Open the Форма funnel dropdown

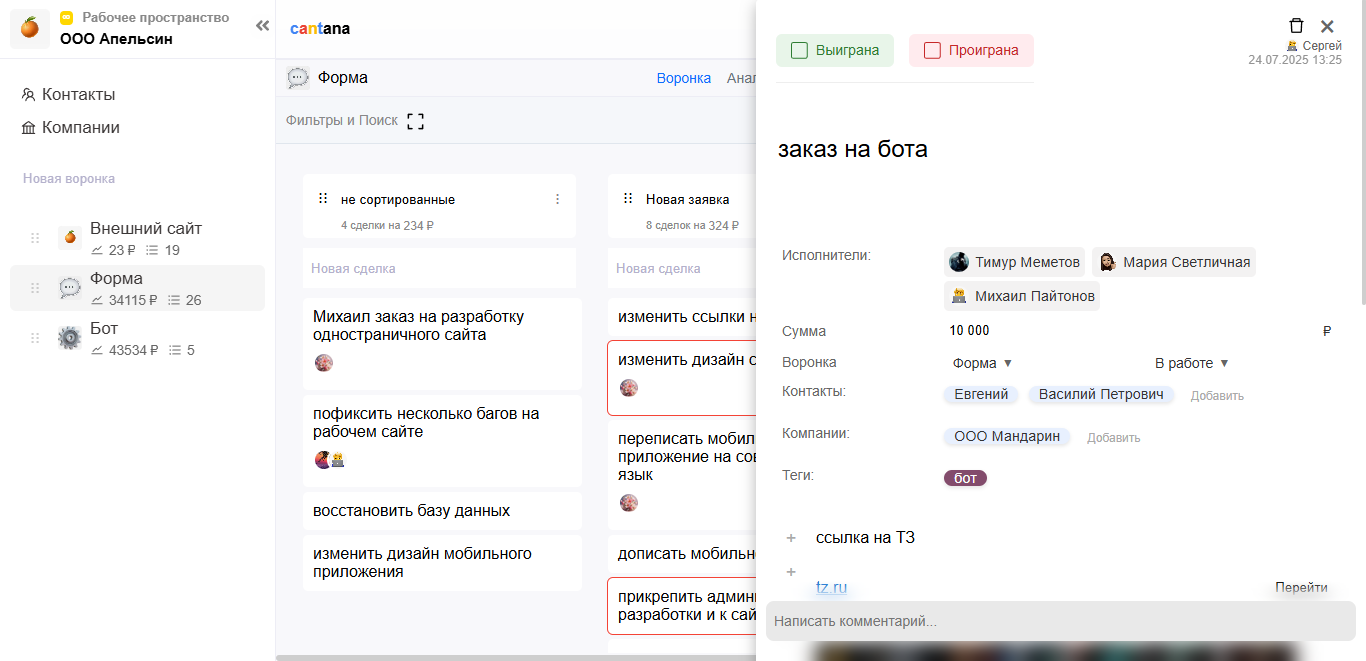coord(980,361)
